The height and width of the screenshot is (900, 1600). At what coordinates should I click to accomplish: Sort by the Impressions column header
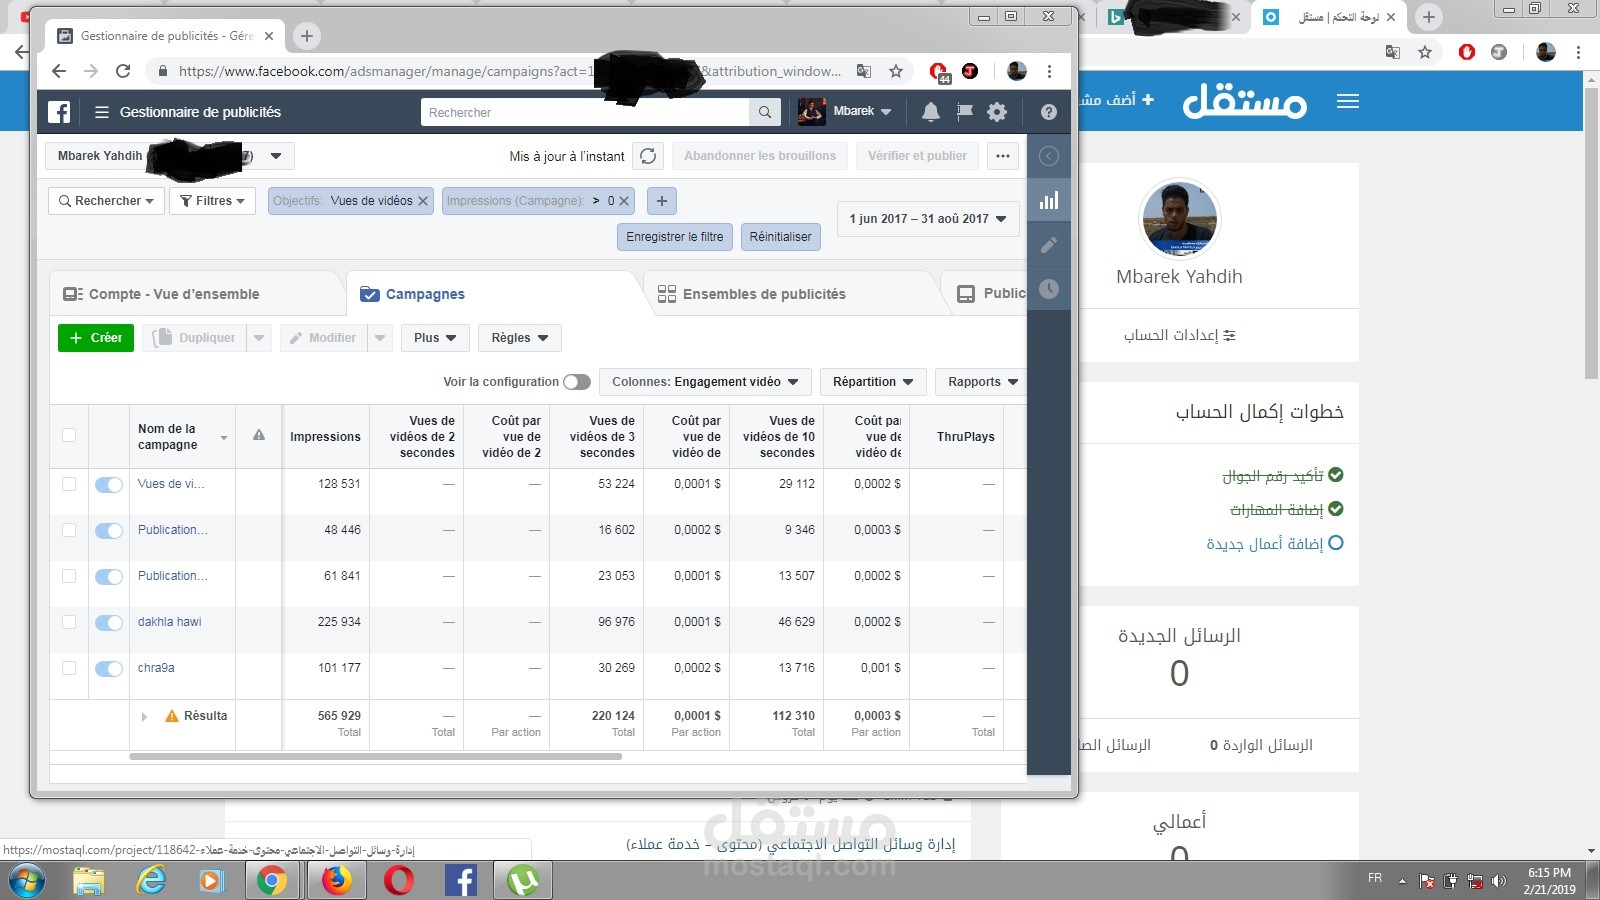point(325,437)
